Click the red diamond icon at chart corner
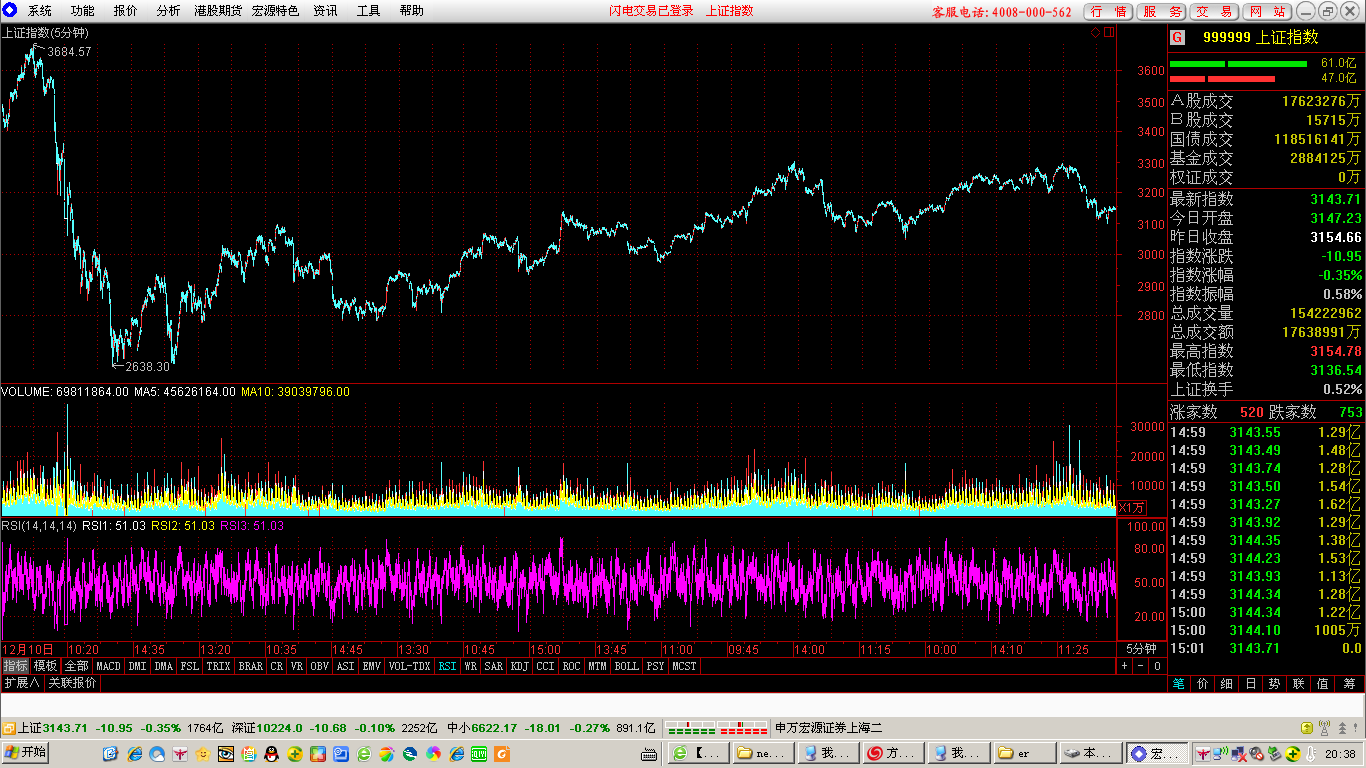The height and width of the screenshot is (768, 1366). click(x=1095, y=32)
